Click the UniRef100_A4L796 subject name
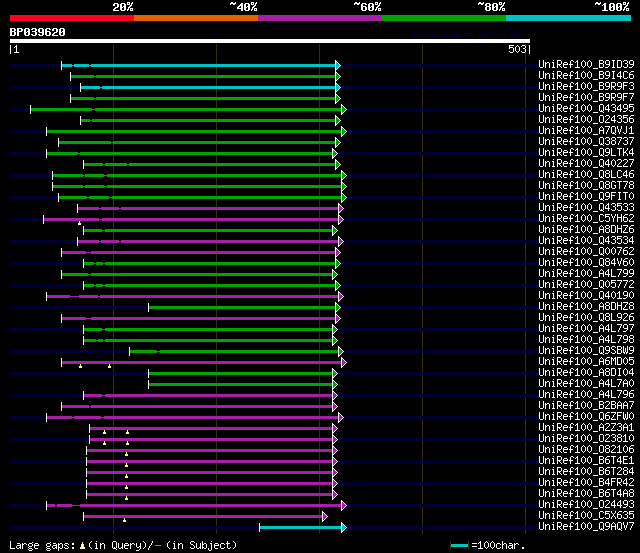The height and width of the screenshot is (553, 640). coord(586,395)
